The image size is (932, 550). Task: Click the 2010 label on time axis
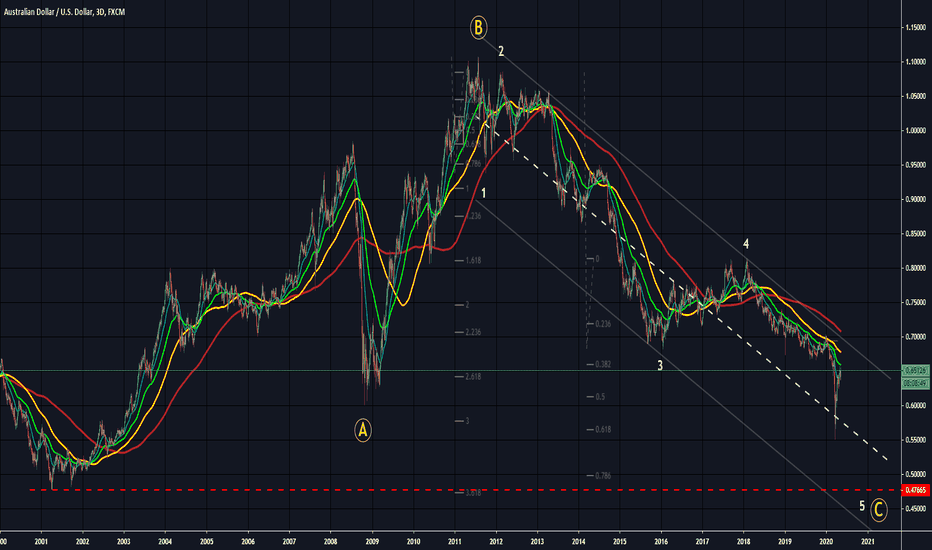pos(414,542)
